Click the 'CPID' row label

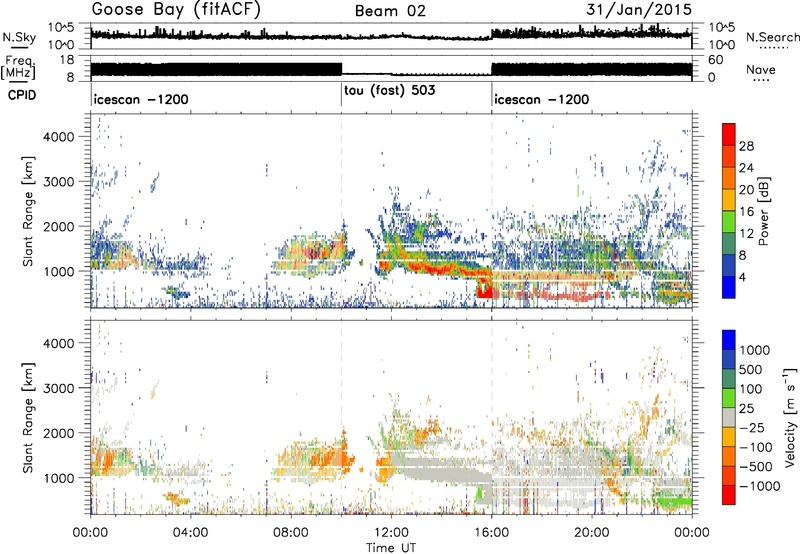click(22, 95)
